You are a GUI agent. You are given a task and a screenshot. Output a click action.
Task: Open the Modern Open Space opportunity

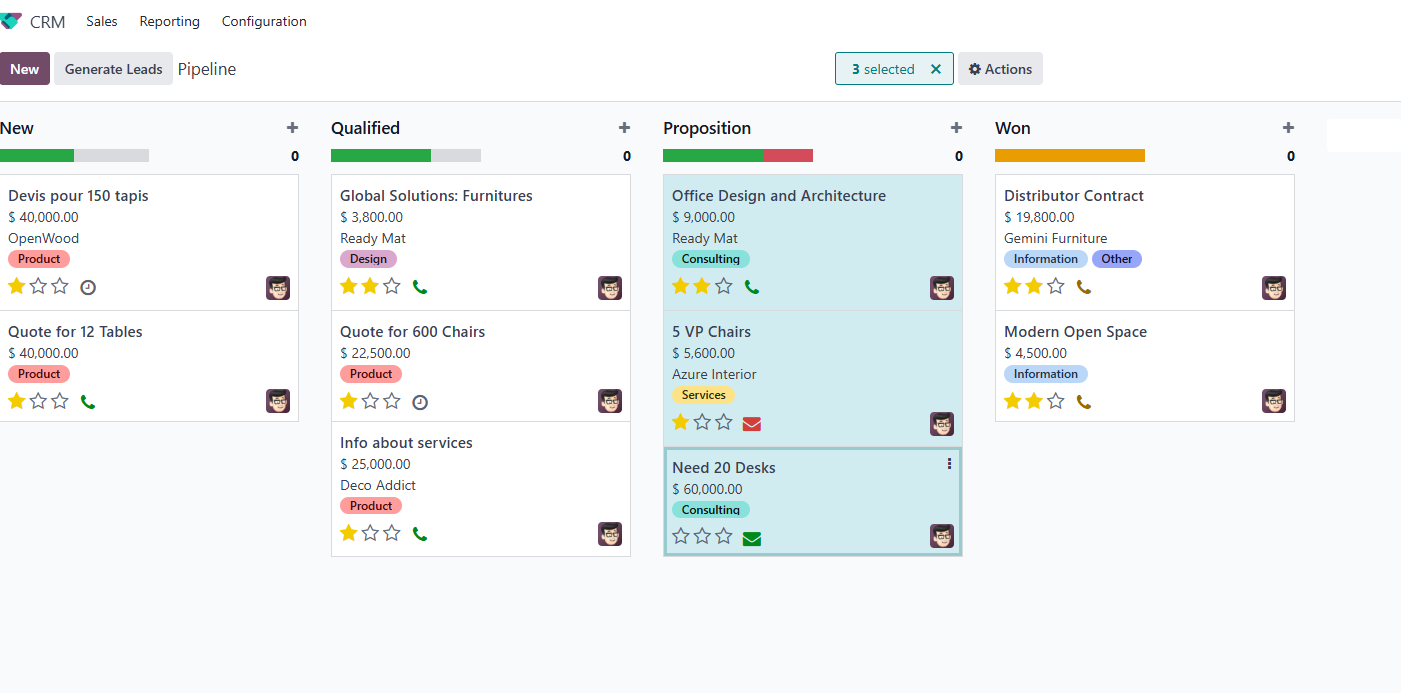(1075, 332)
